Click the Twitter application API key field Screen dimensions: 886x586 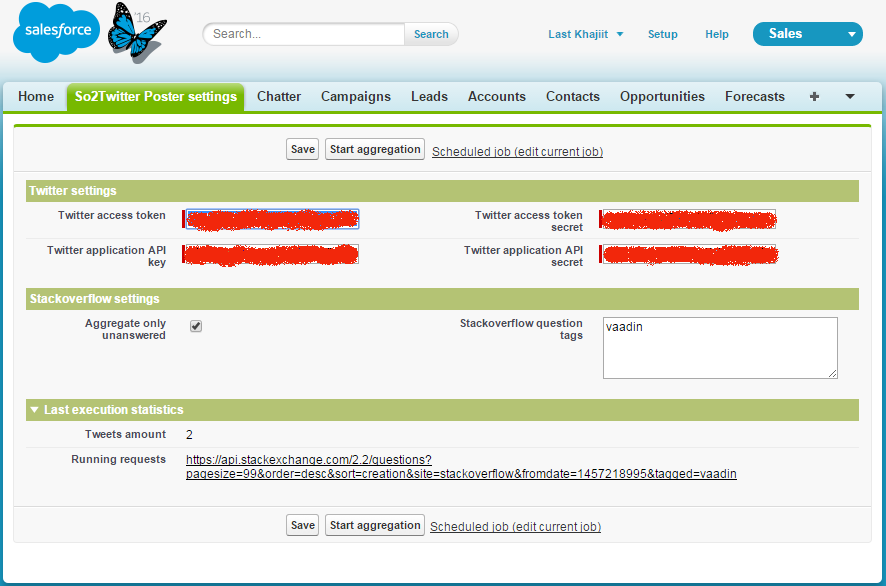tap(272, 254)
